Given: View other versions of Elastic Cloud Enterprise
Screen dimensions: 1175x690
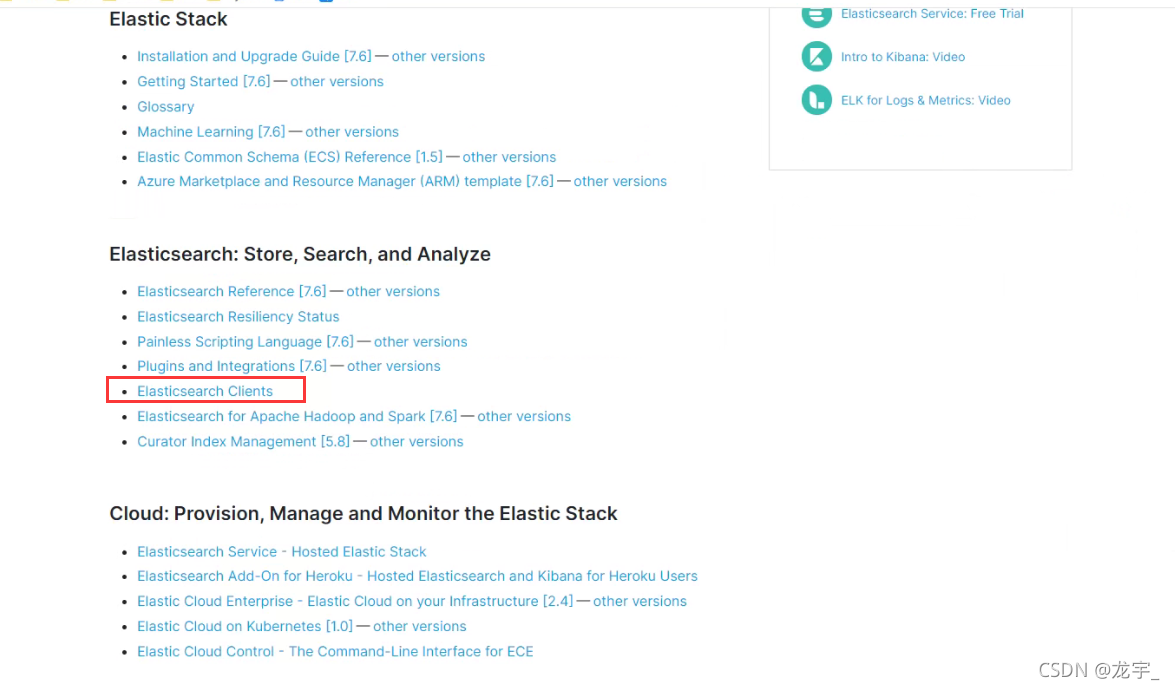Looking at the screenshot, I should point(639,602).
